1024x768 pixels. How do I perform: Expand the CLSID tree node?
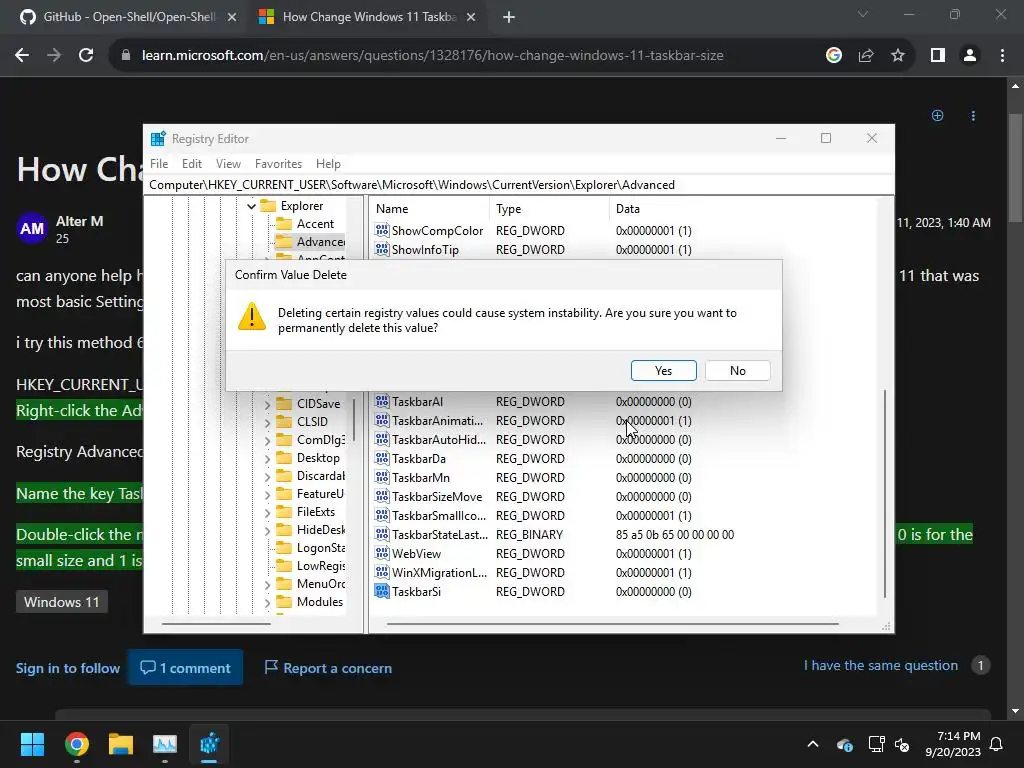(x=267, y=422)
